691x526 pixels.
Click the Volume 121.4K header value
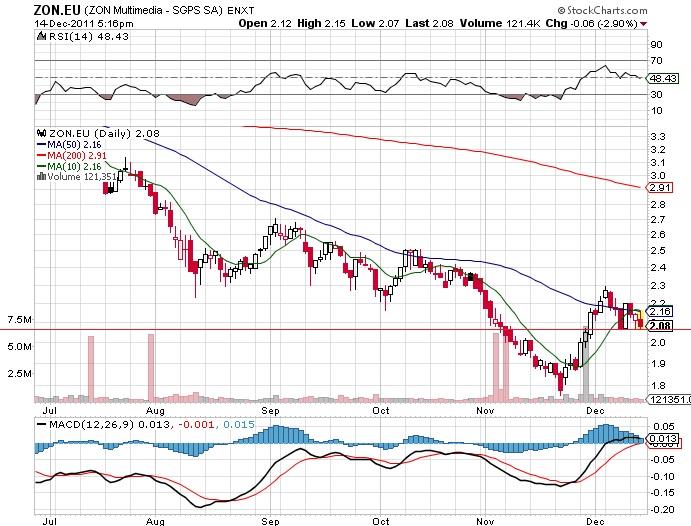tap(500, 23)
